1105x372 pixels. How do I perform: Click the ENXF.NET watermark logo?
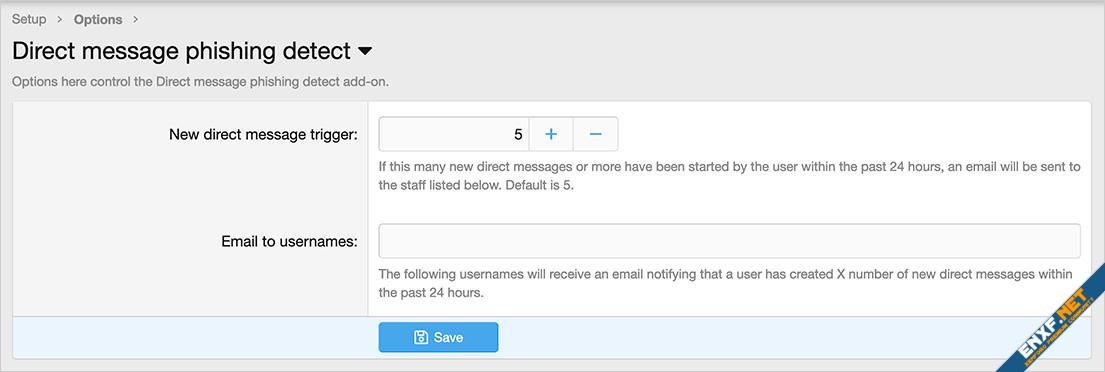click(1048, 318)
